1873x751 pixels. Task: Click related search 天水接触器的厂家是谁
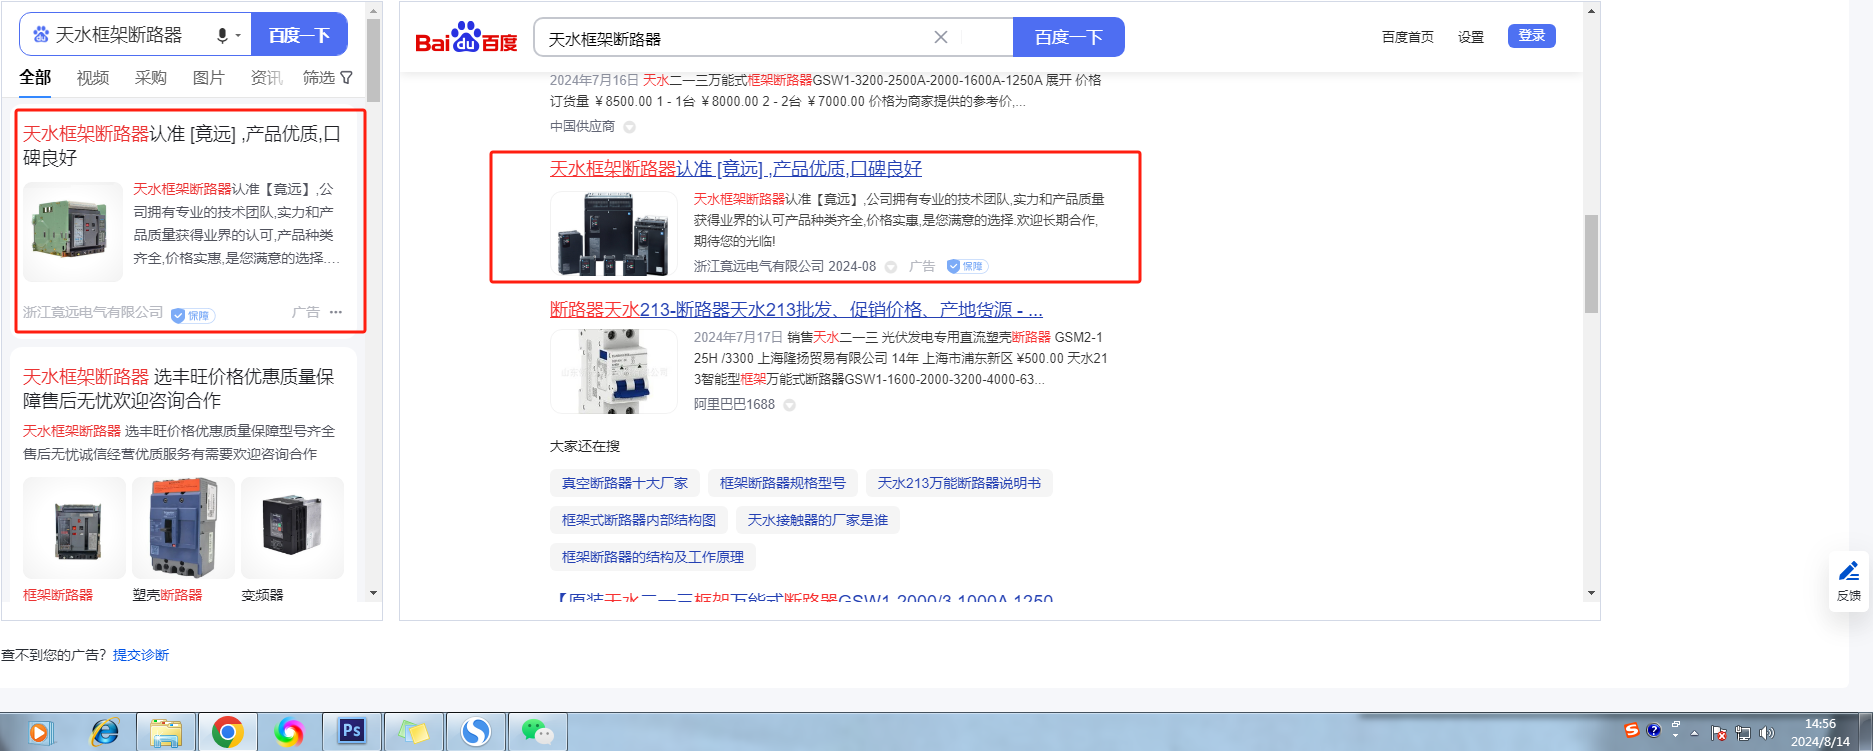pyautogui.click(x=818, y=520)
